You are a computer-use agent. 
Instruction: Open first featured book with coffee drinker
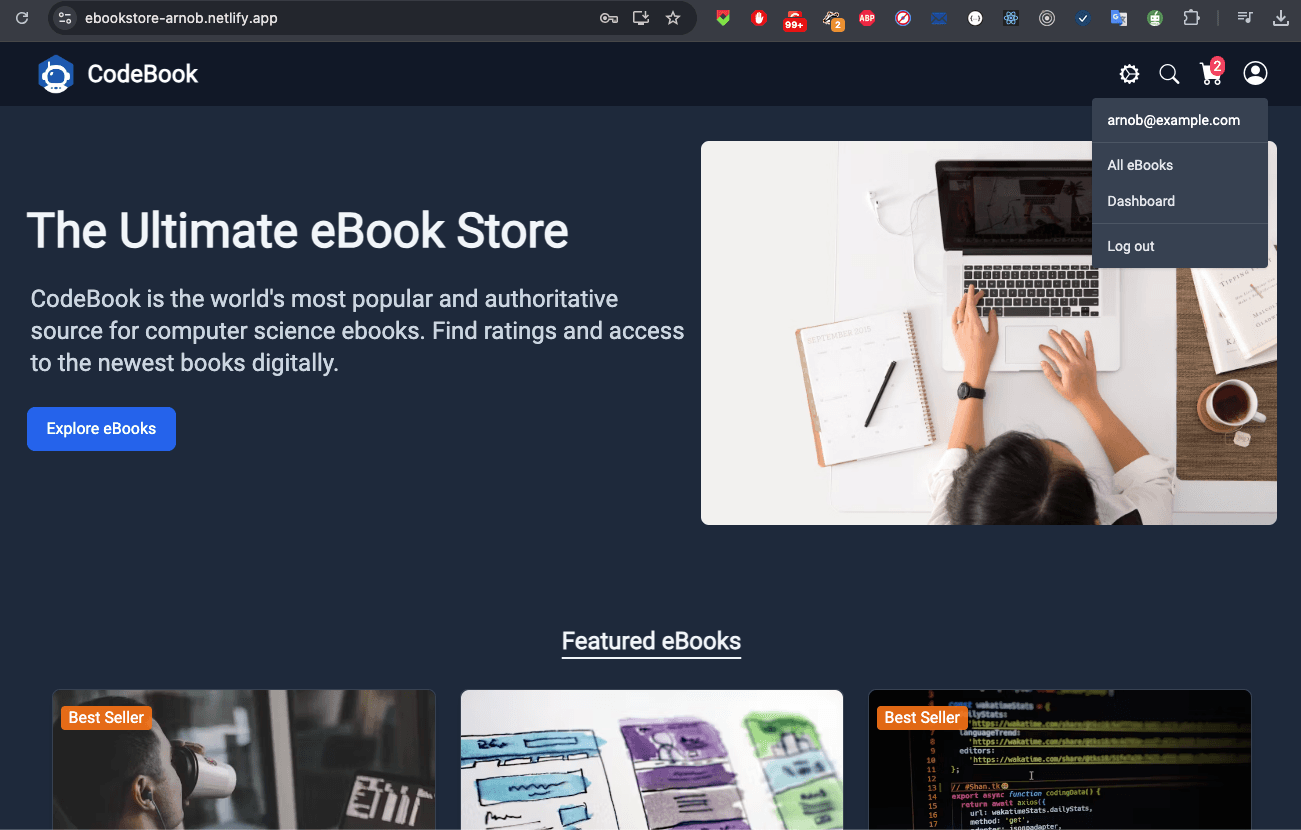[244, 759]
